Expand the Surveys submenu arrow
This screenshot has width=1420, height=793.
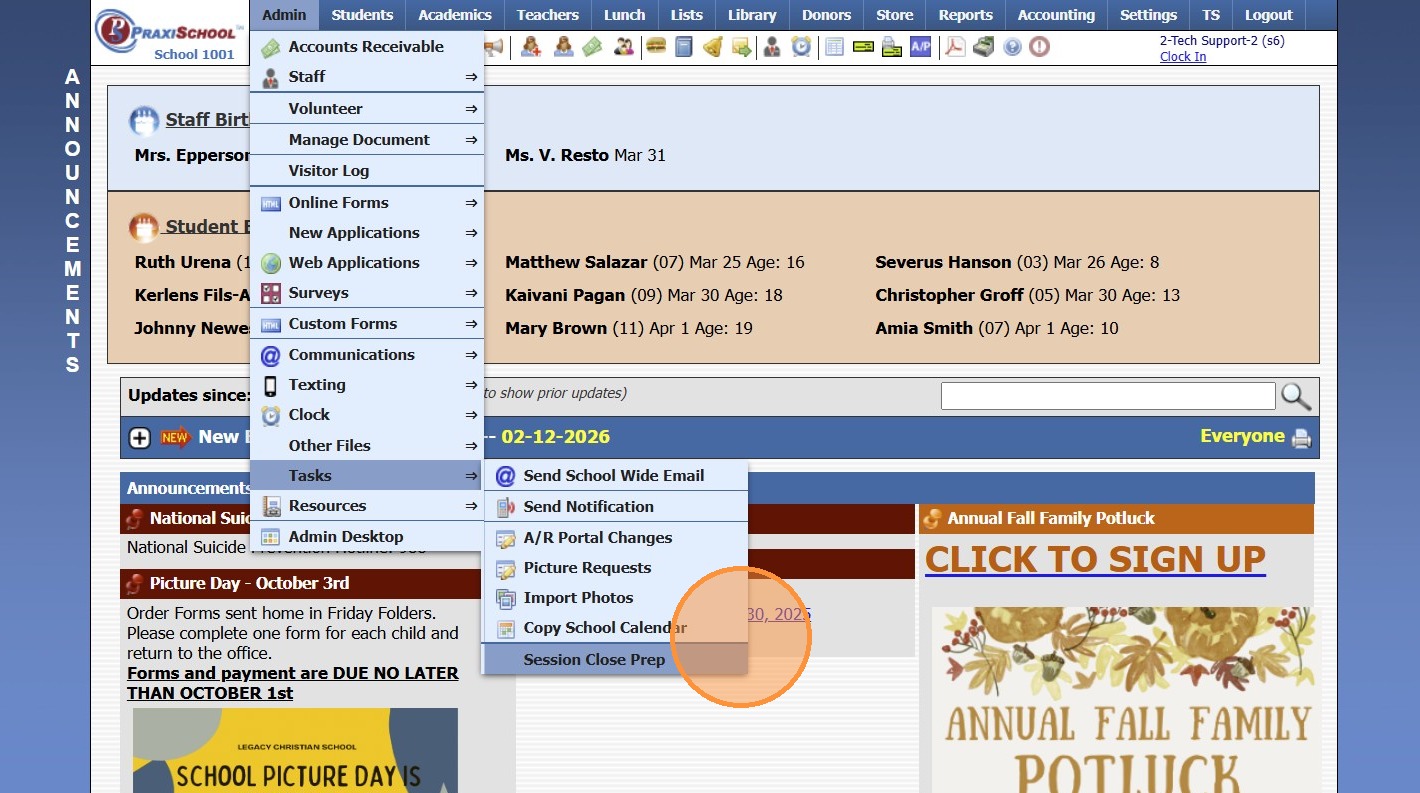471,293
